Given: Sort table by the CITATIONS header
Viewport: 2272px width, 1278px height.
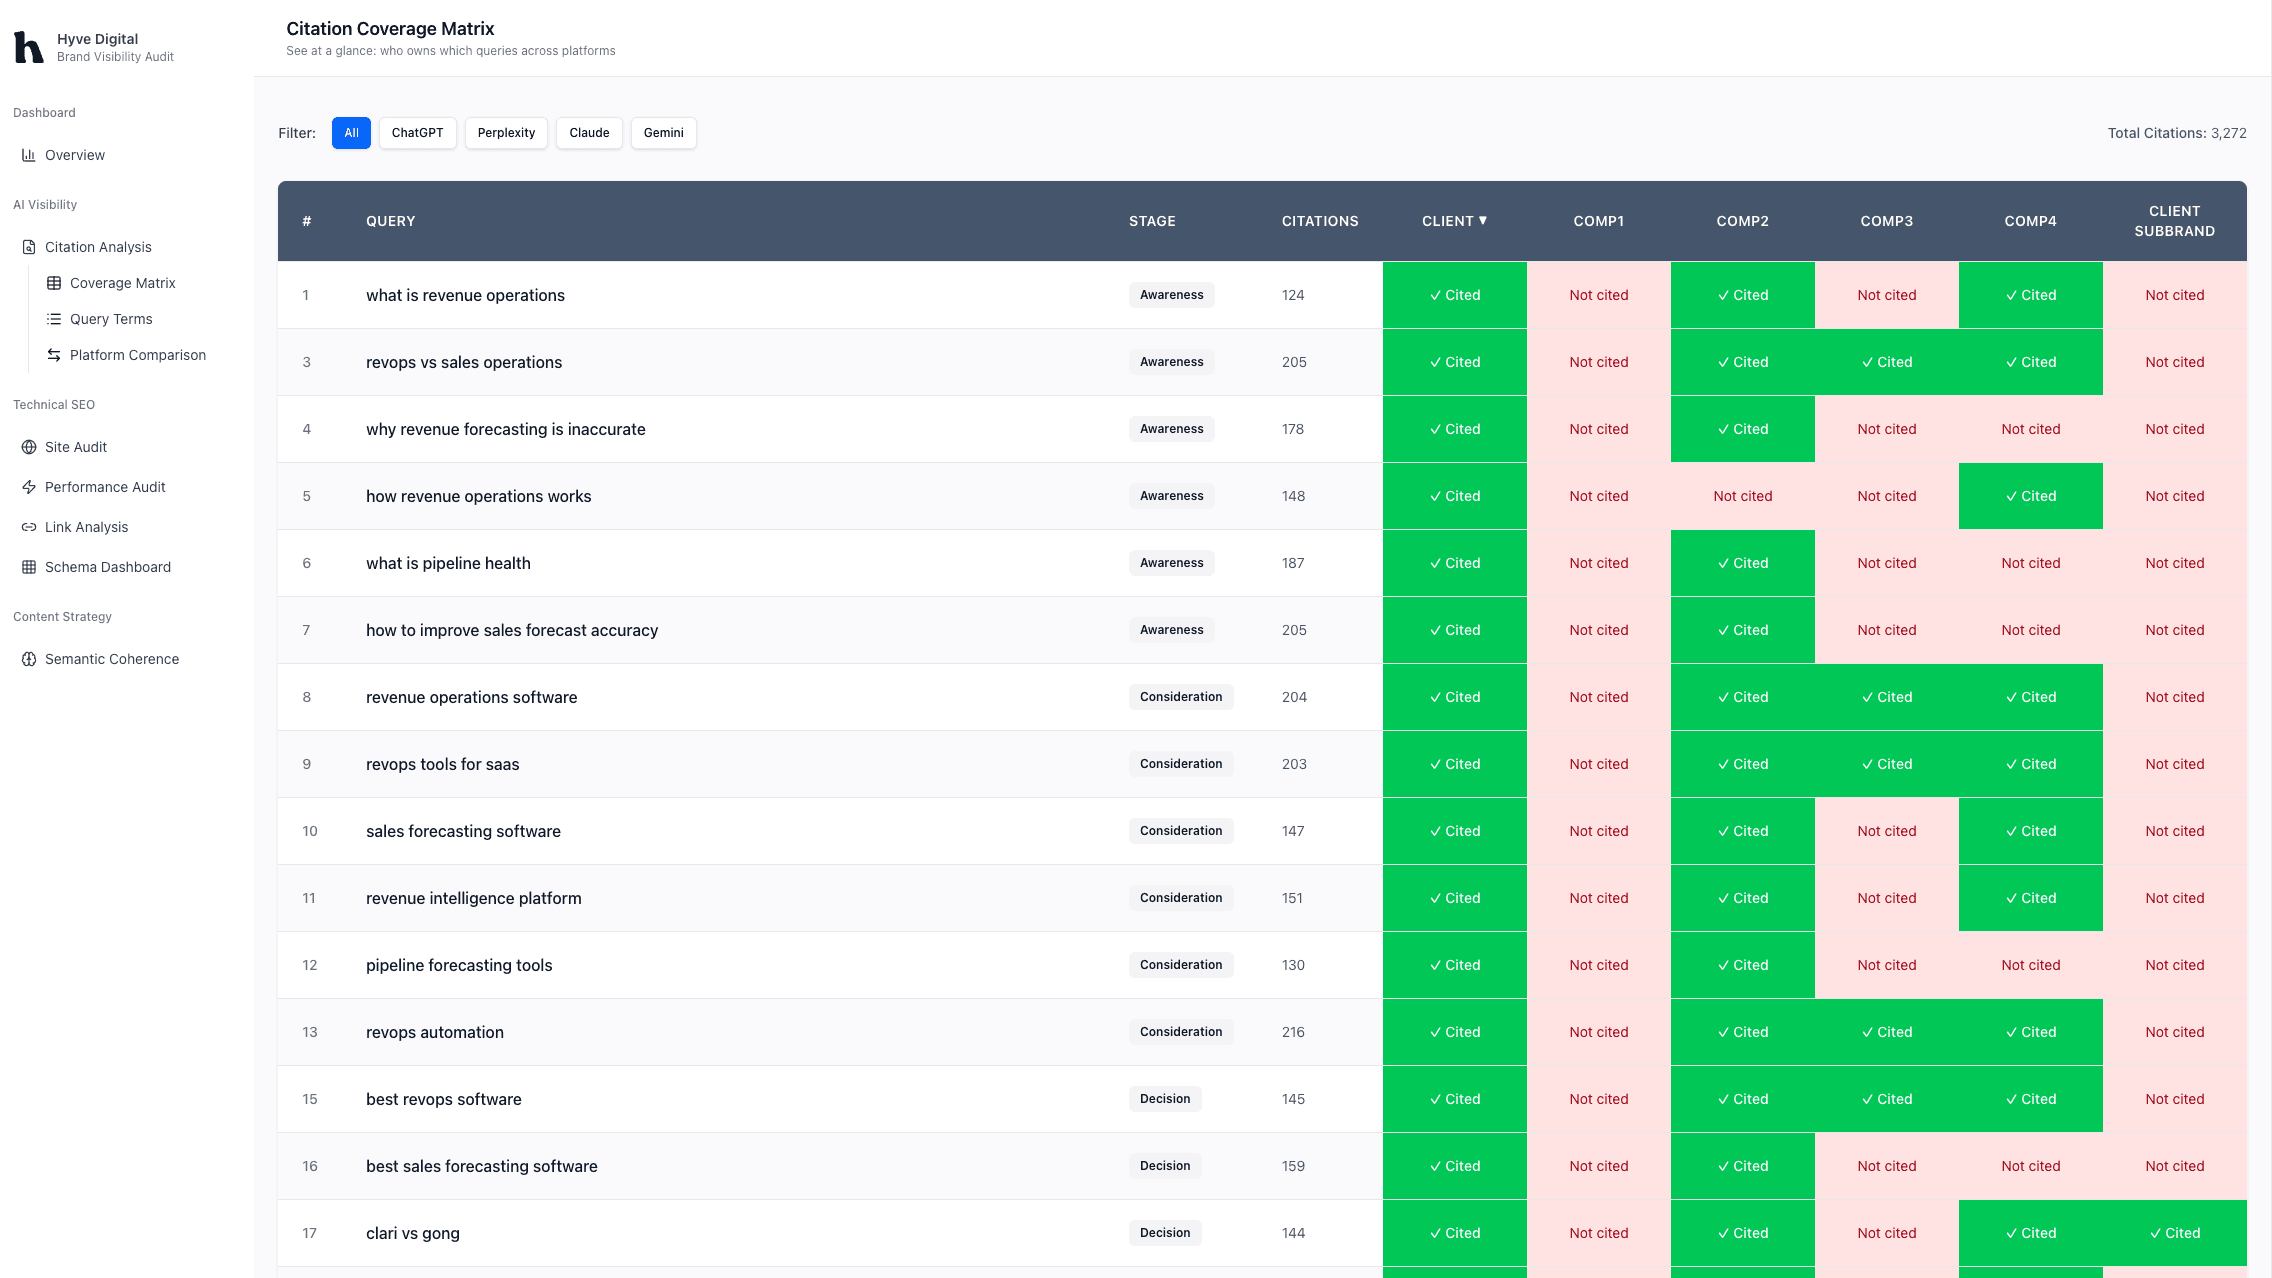Looking at the screenshot, I should [1319, 221].
